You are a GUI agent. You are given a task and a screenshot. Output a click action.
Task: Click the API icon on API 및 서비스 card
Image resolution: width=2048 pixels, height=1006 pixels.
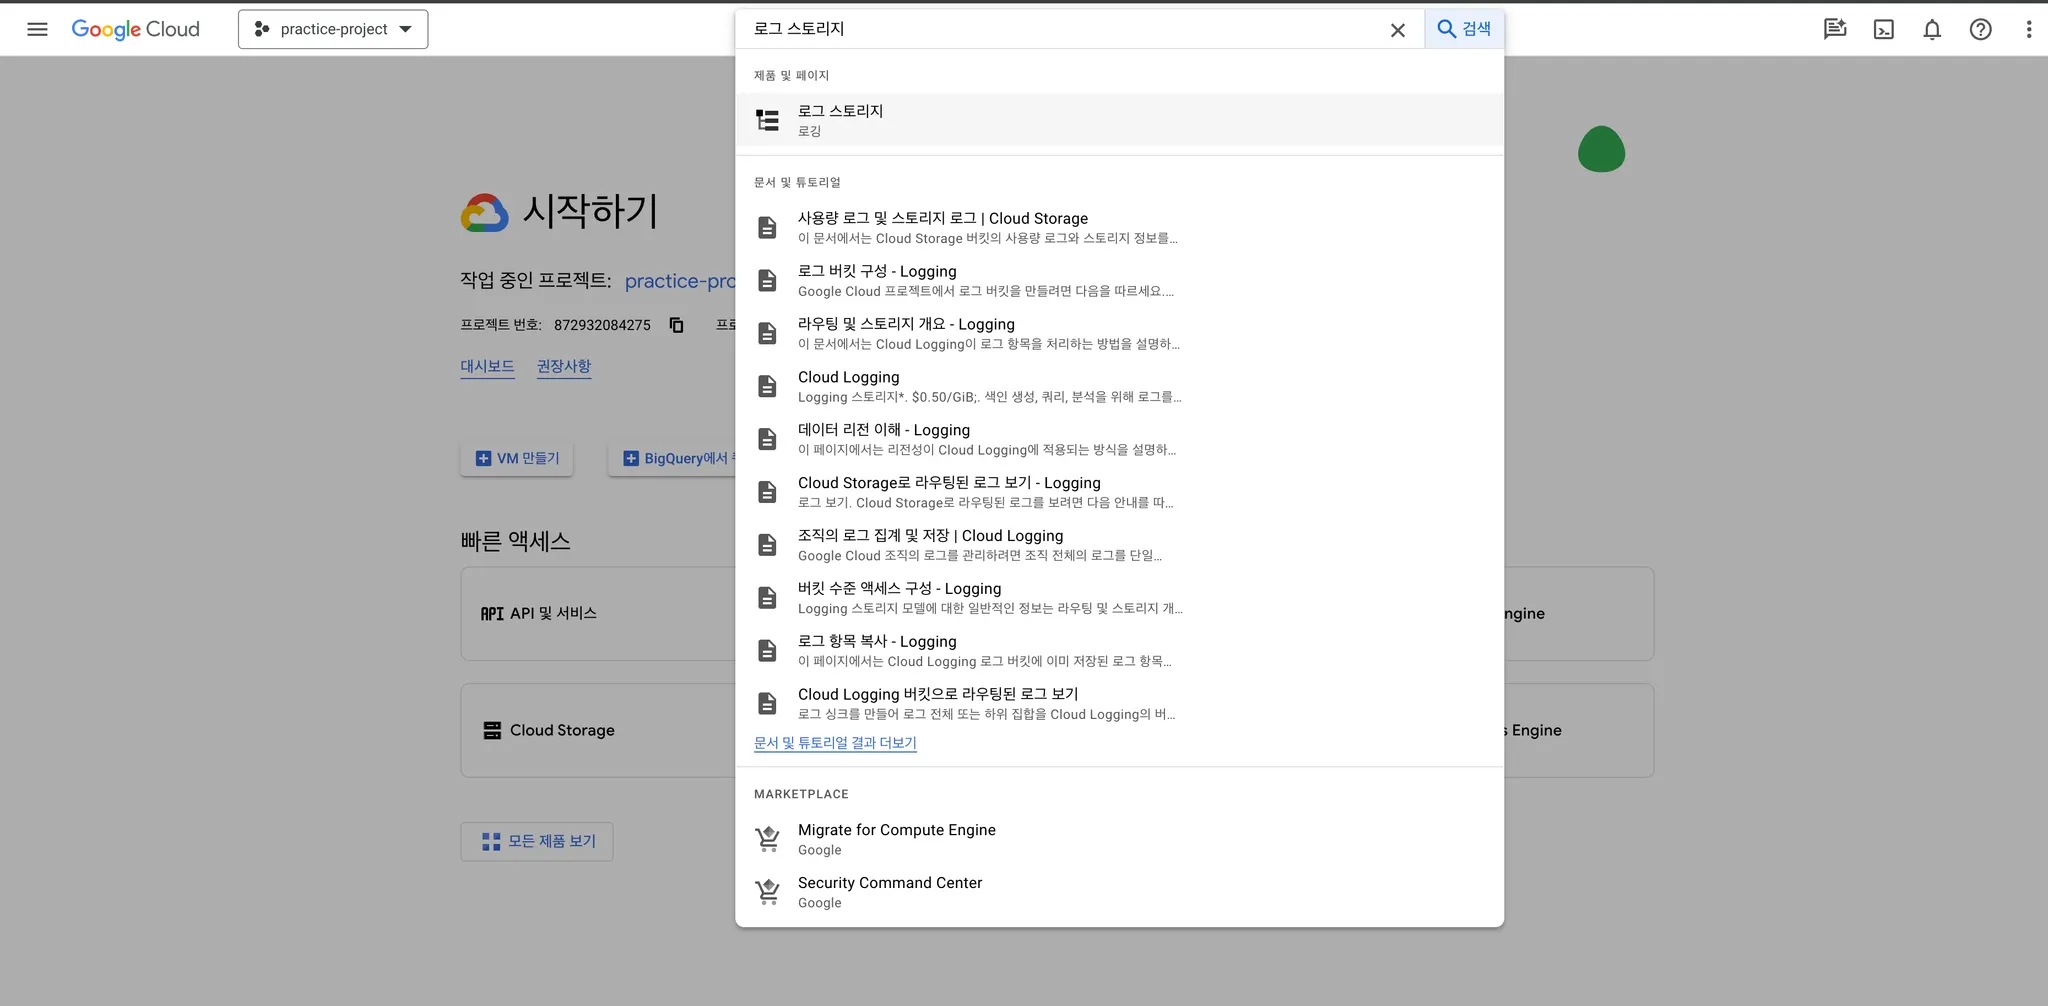click(x=492, y=614)
